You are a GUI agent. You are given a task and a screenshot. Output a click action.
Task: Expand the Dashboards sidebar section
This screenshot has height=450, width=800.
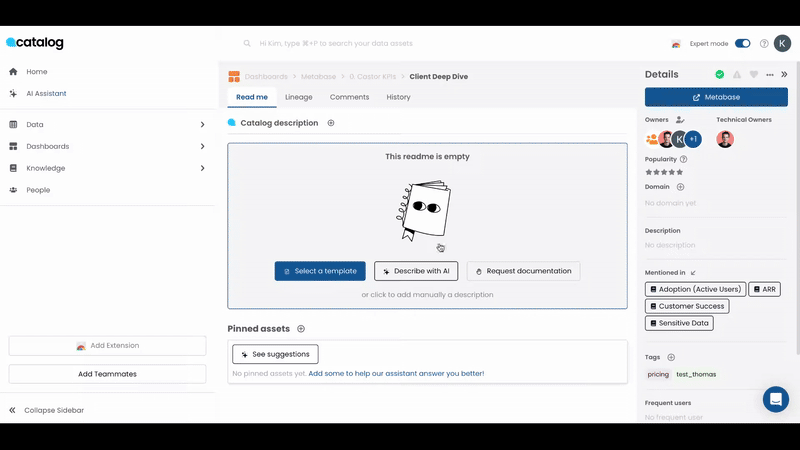click(202, 147)
